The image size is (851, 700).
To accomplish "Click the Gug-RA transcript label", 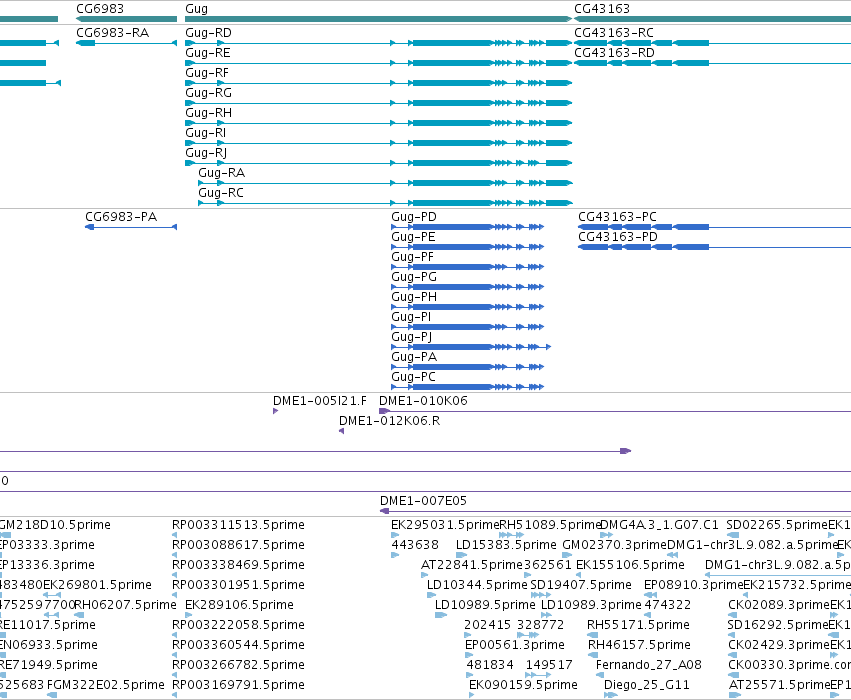I will coord(221,173).
